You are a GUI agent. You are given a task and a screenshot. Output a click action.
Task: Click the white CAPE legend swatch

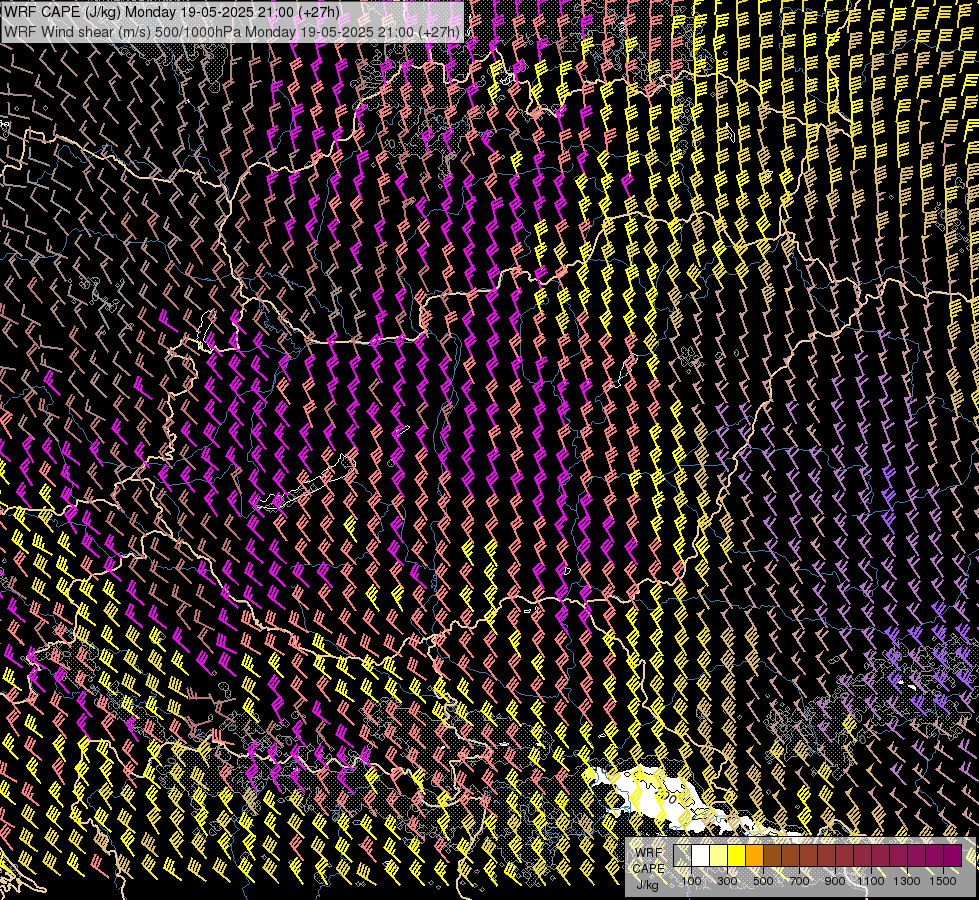[701, 855]
